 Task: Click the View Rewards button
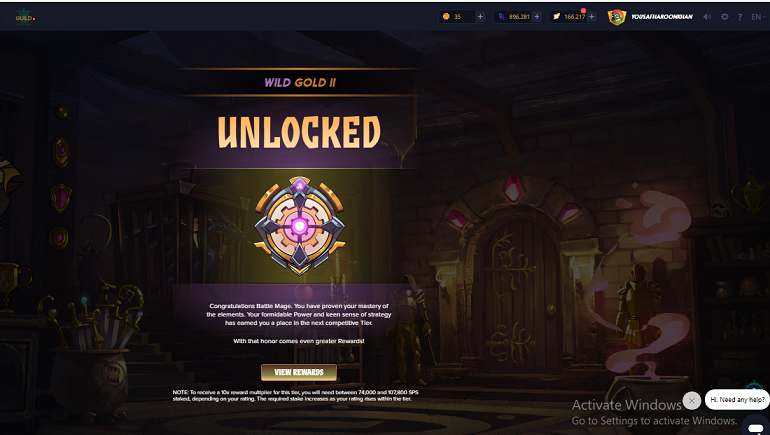299,372
